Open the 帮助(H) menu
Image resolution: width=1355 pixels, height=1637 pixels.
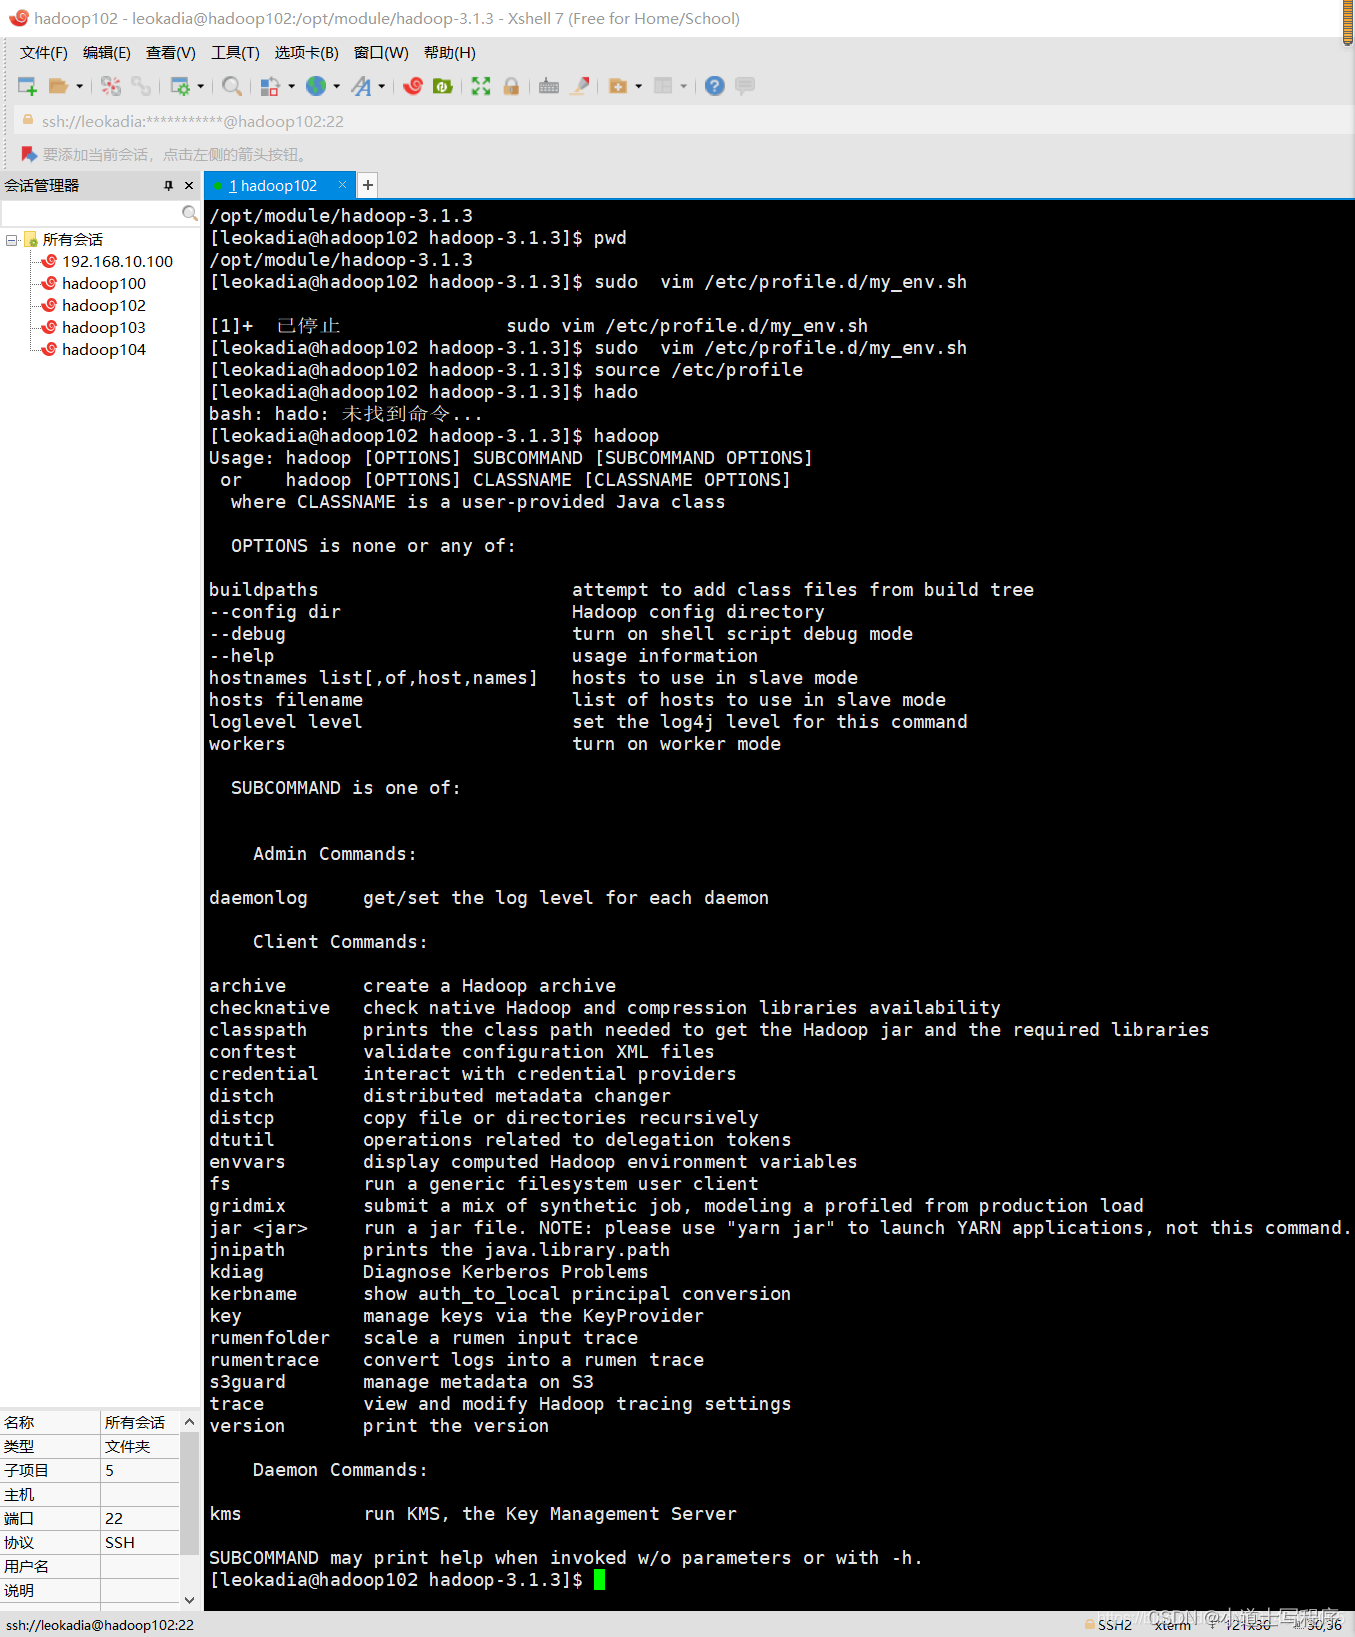(449, 53)
